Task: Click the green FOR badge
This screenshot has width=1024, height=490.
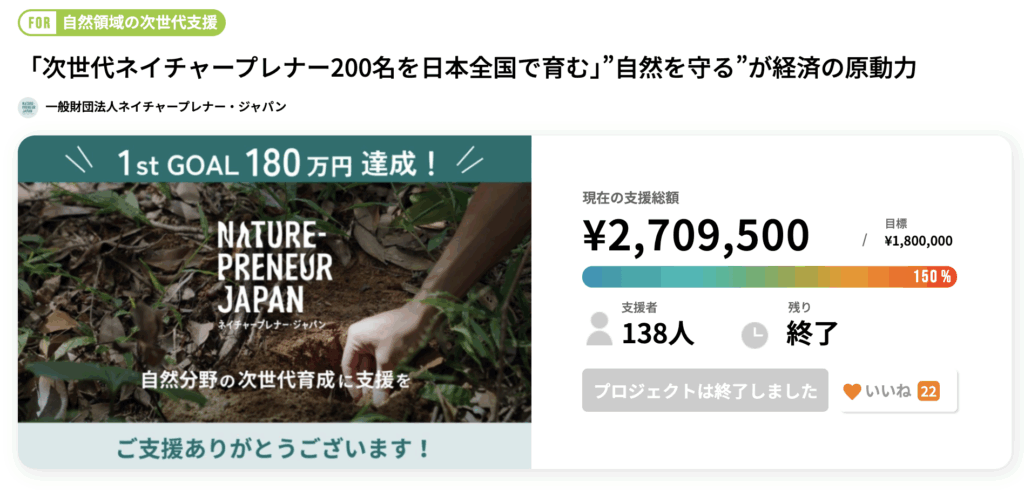Action: (36, 21)
